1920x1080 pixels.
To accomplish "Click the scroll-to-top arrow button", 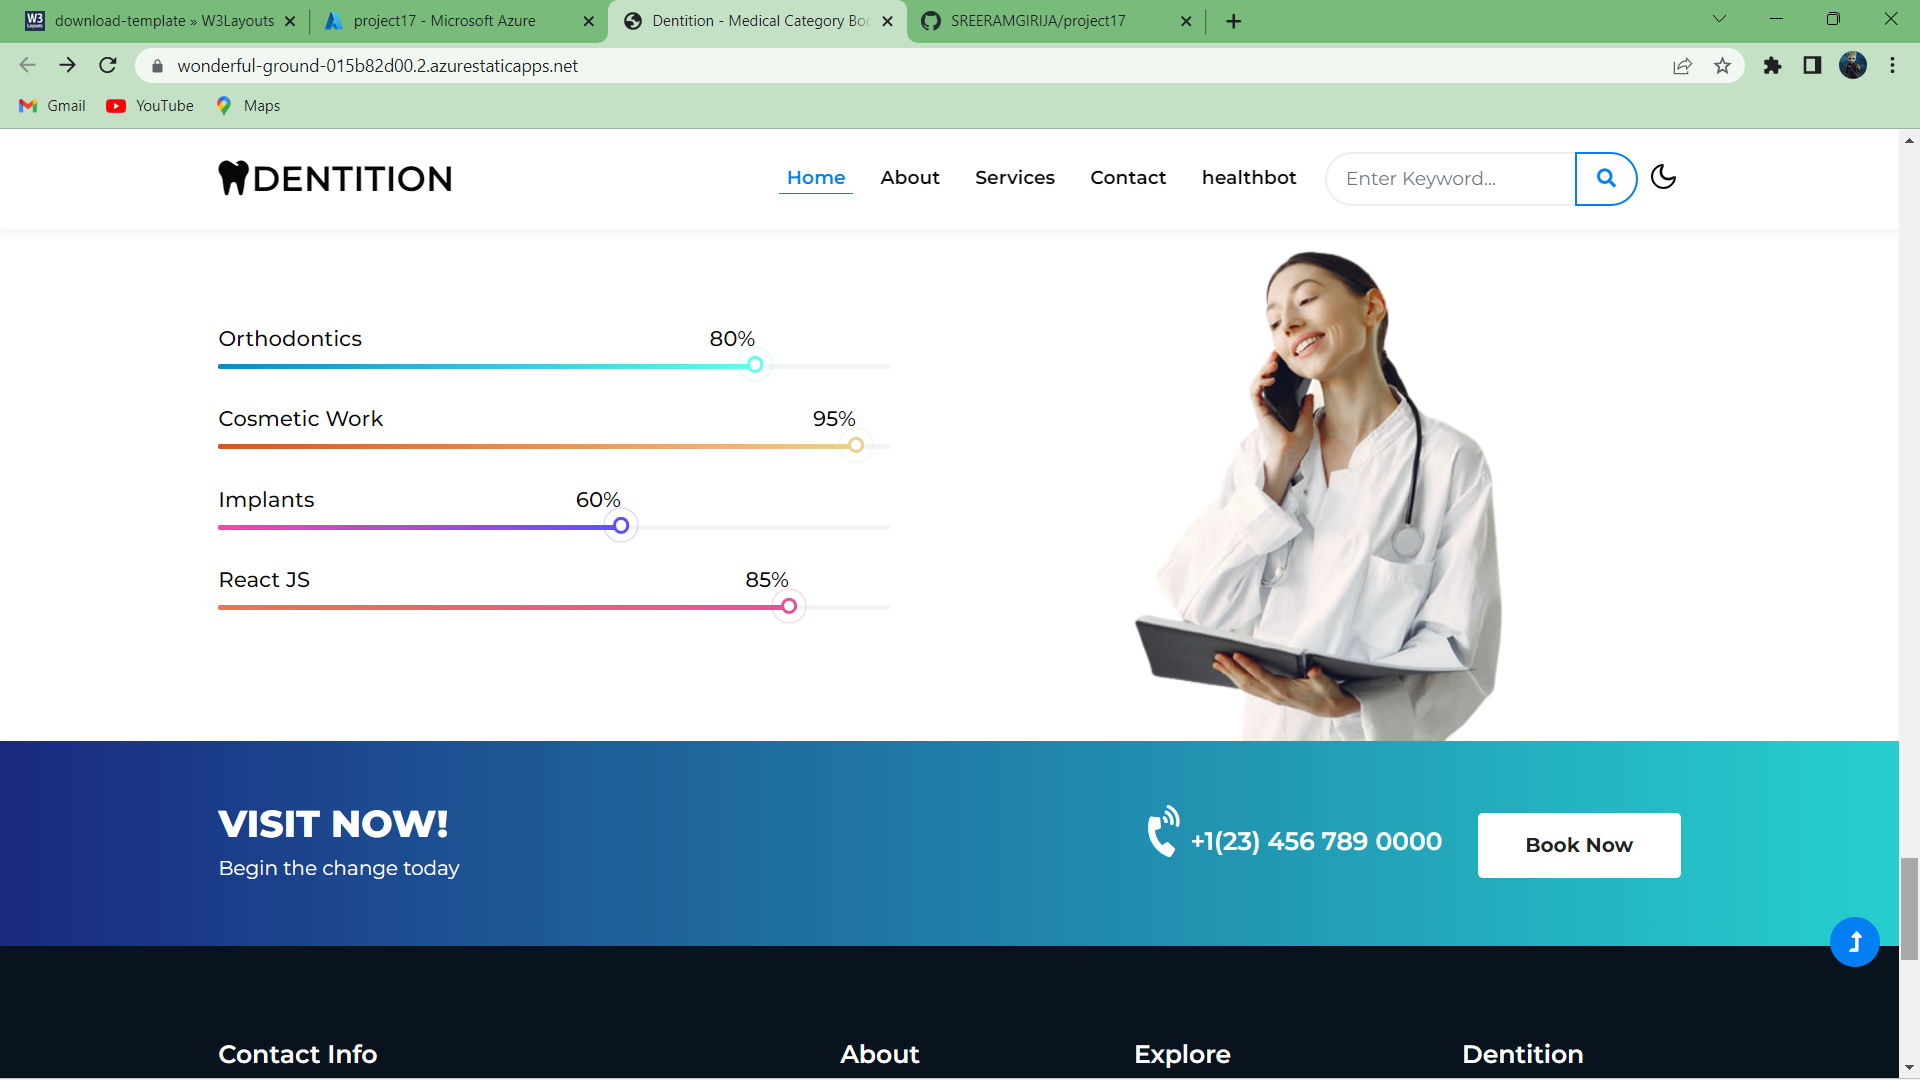I will tap(1854, 942).
